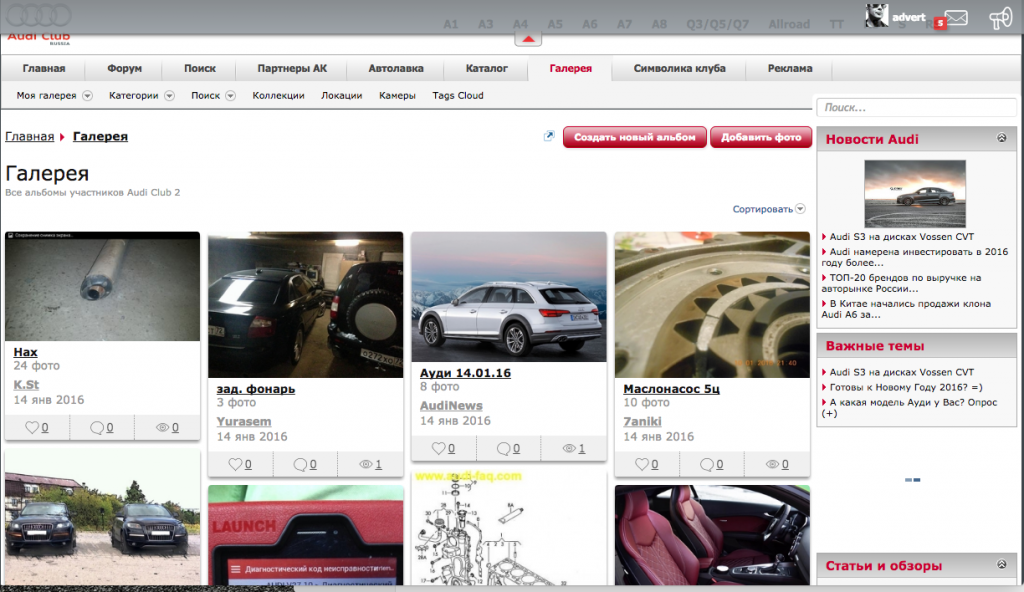Click the external link icon near Создать новый альбом
This screenshot has height=592, width=1024.
coord(549,136)
